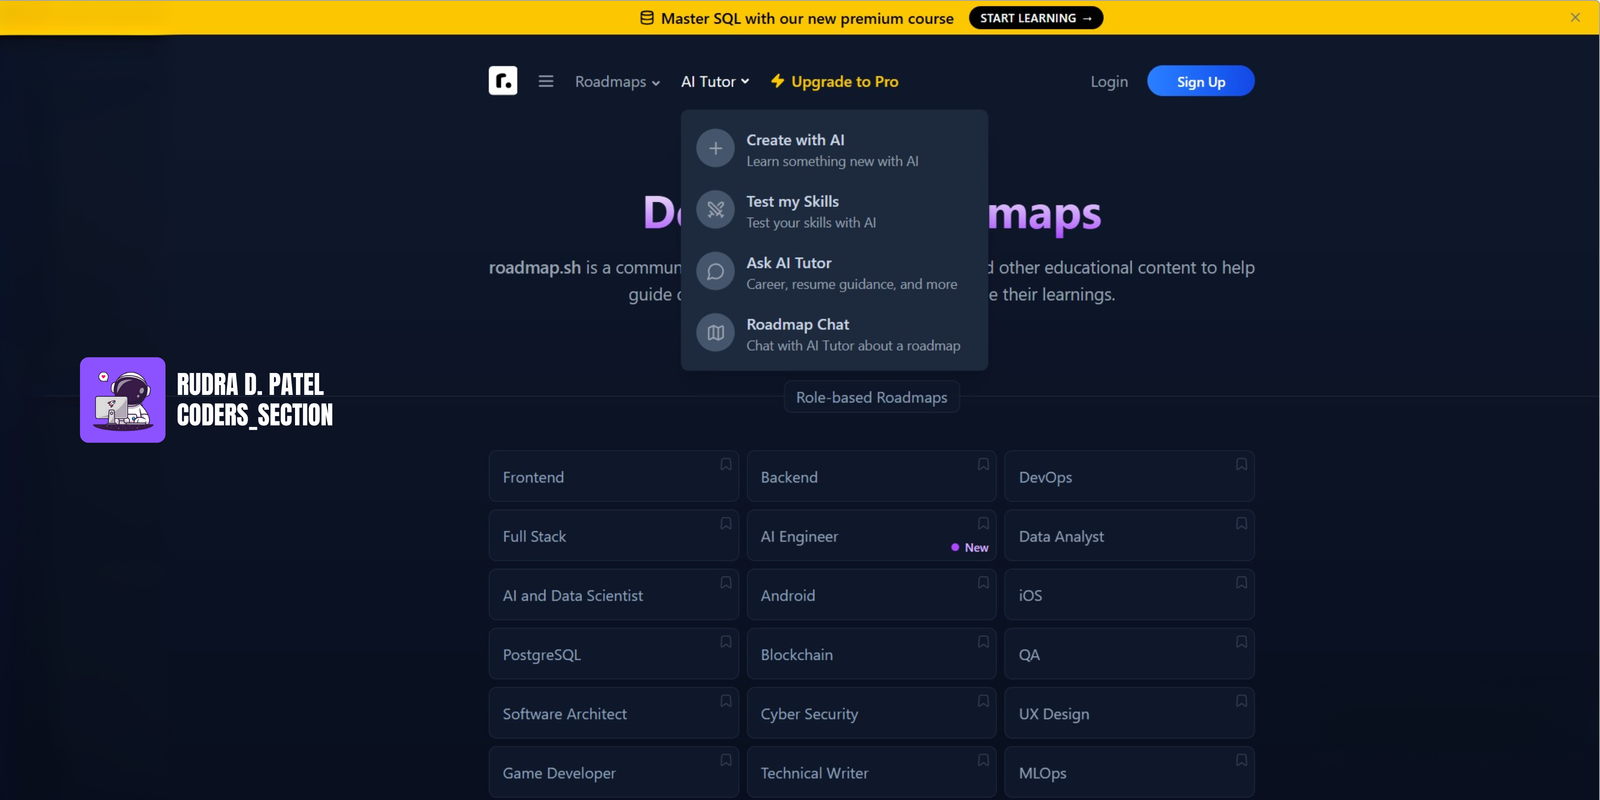This screenshot has width=1600, height=800.
Task: Open the hamburger menu icon
Action: tap(546, 81)
